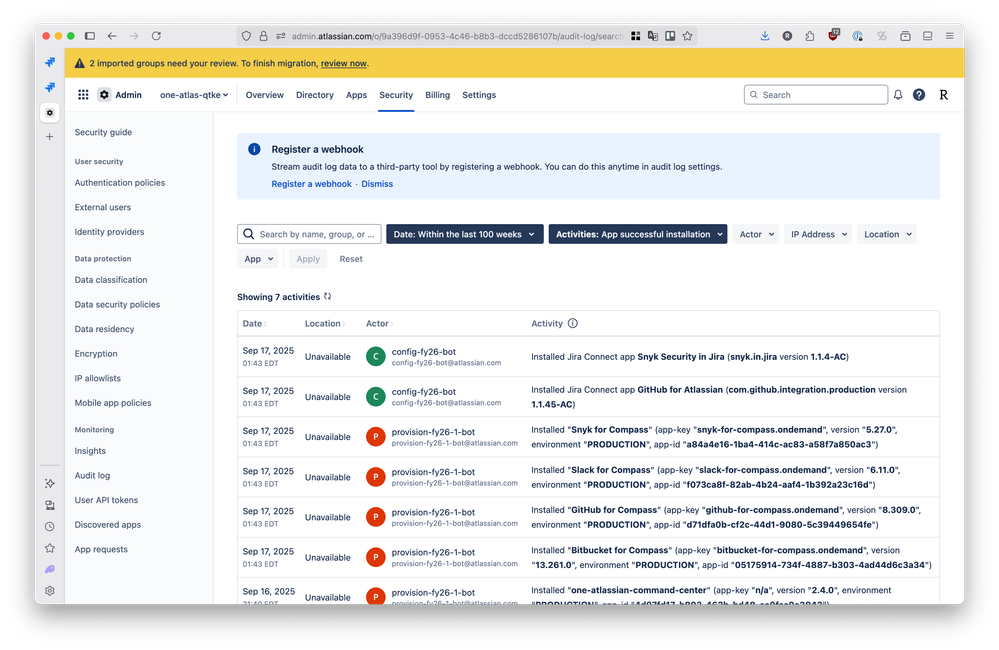This screenshot has height=650, width=999.
Task: Open the Date: Within the last 100 weeks filter
Action: [464, 234]
